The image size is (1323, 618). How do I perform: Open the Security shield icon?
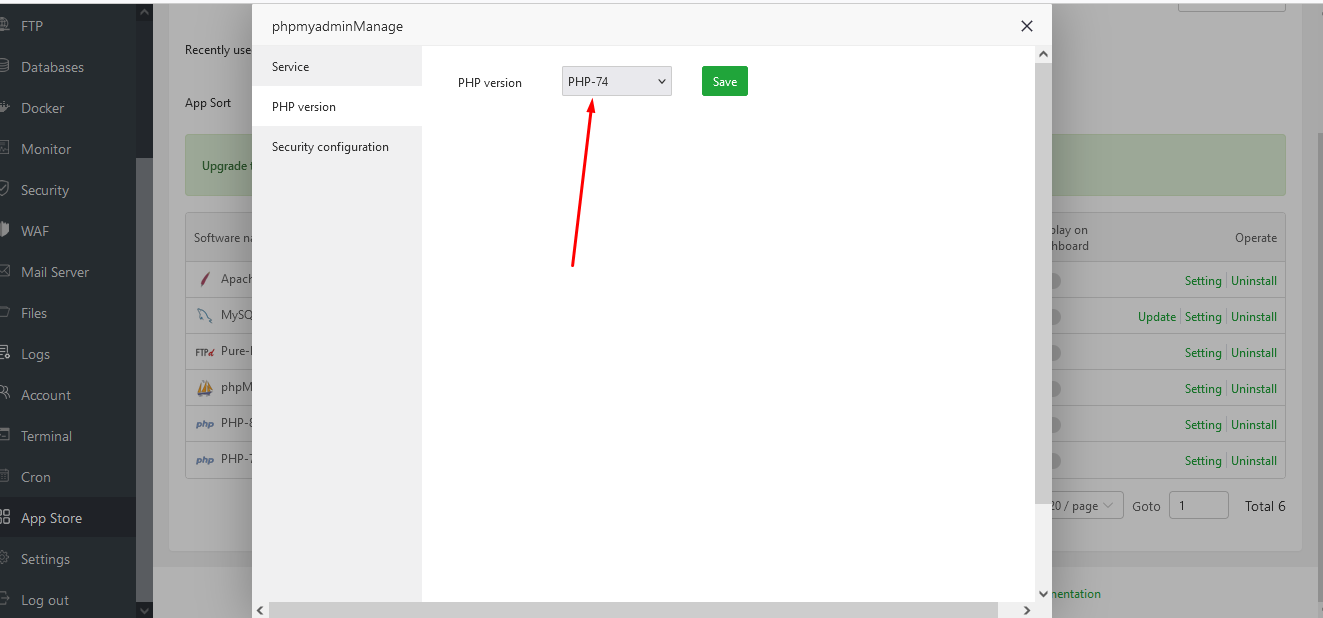(x=4, y=190)
